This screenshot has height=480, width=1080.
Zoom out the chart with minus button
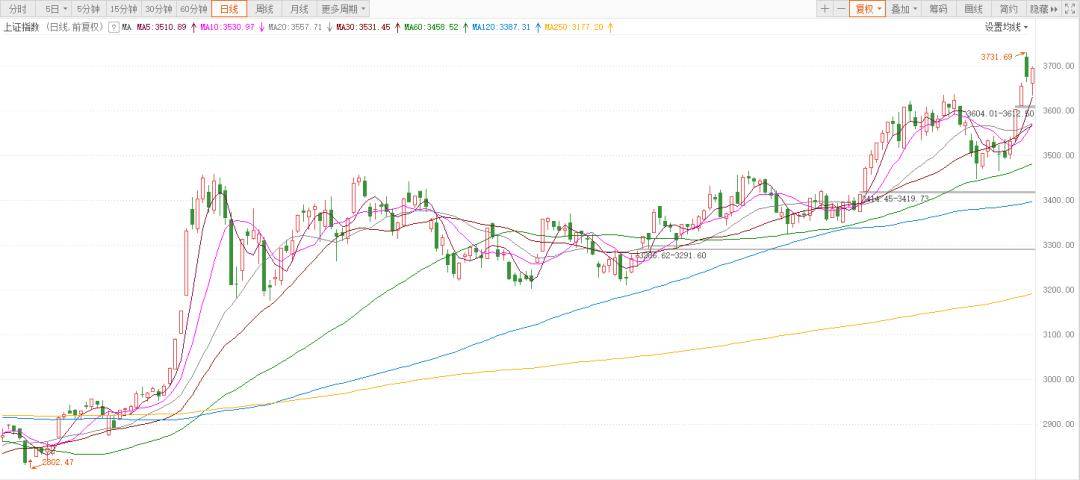point(840,9)
